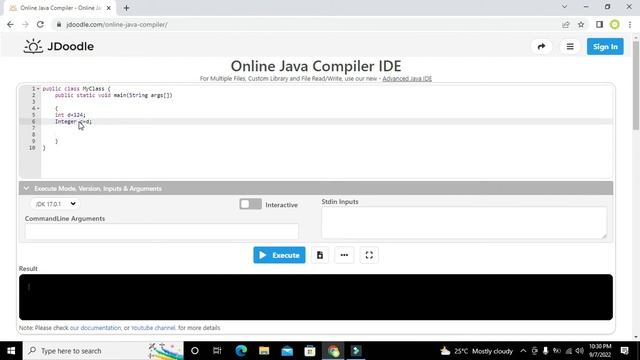Click the save file icon next to Execute
Image resolution: width=640 pixels, height=360 pixels.
(x=320, y=255)
